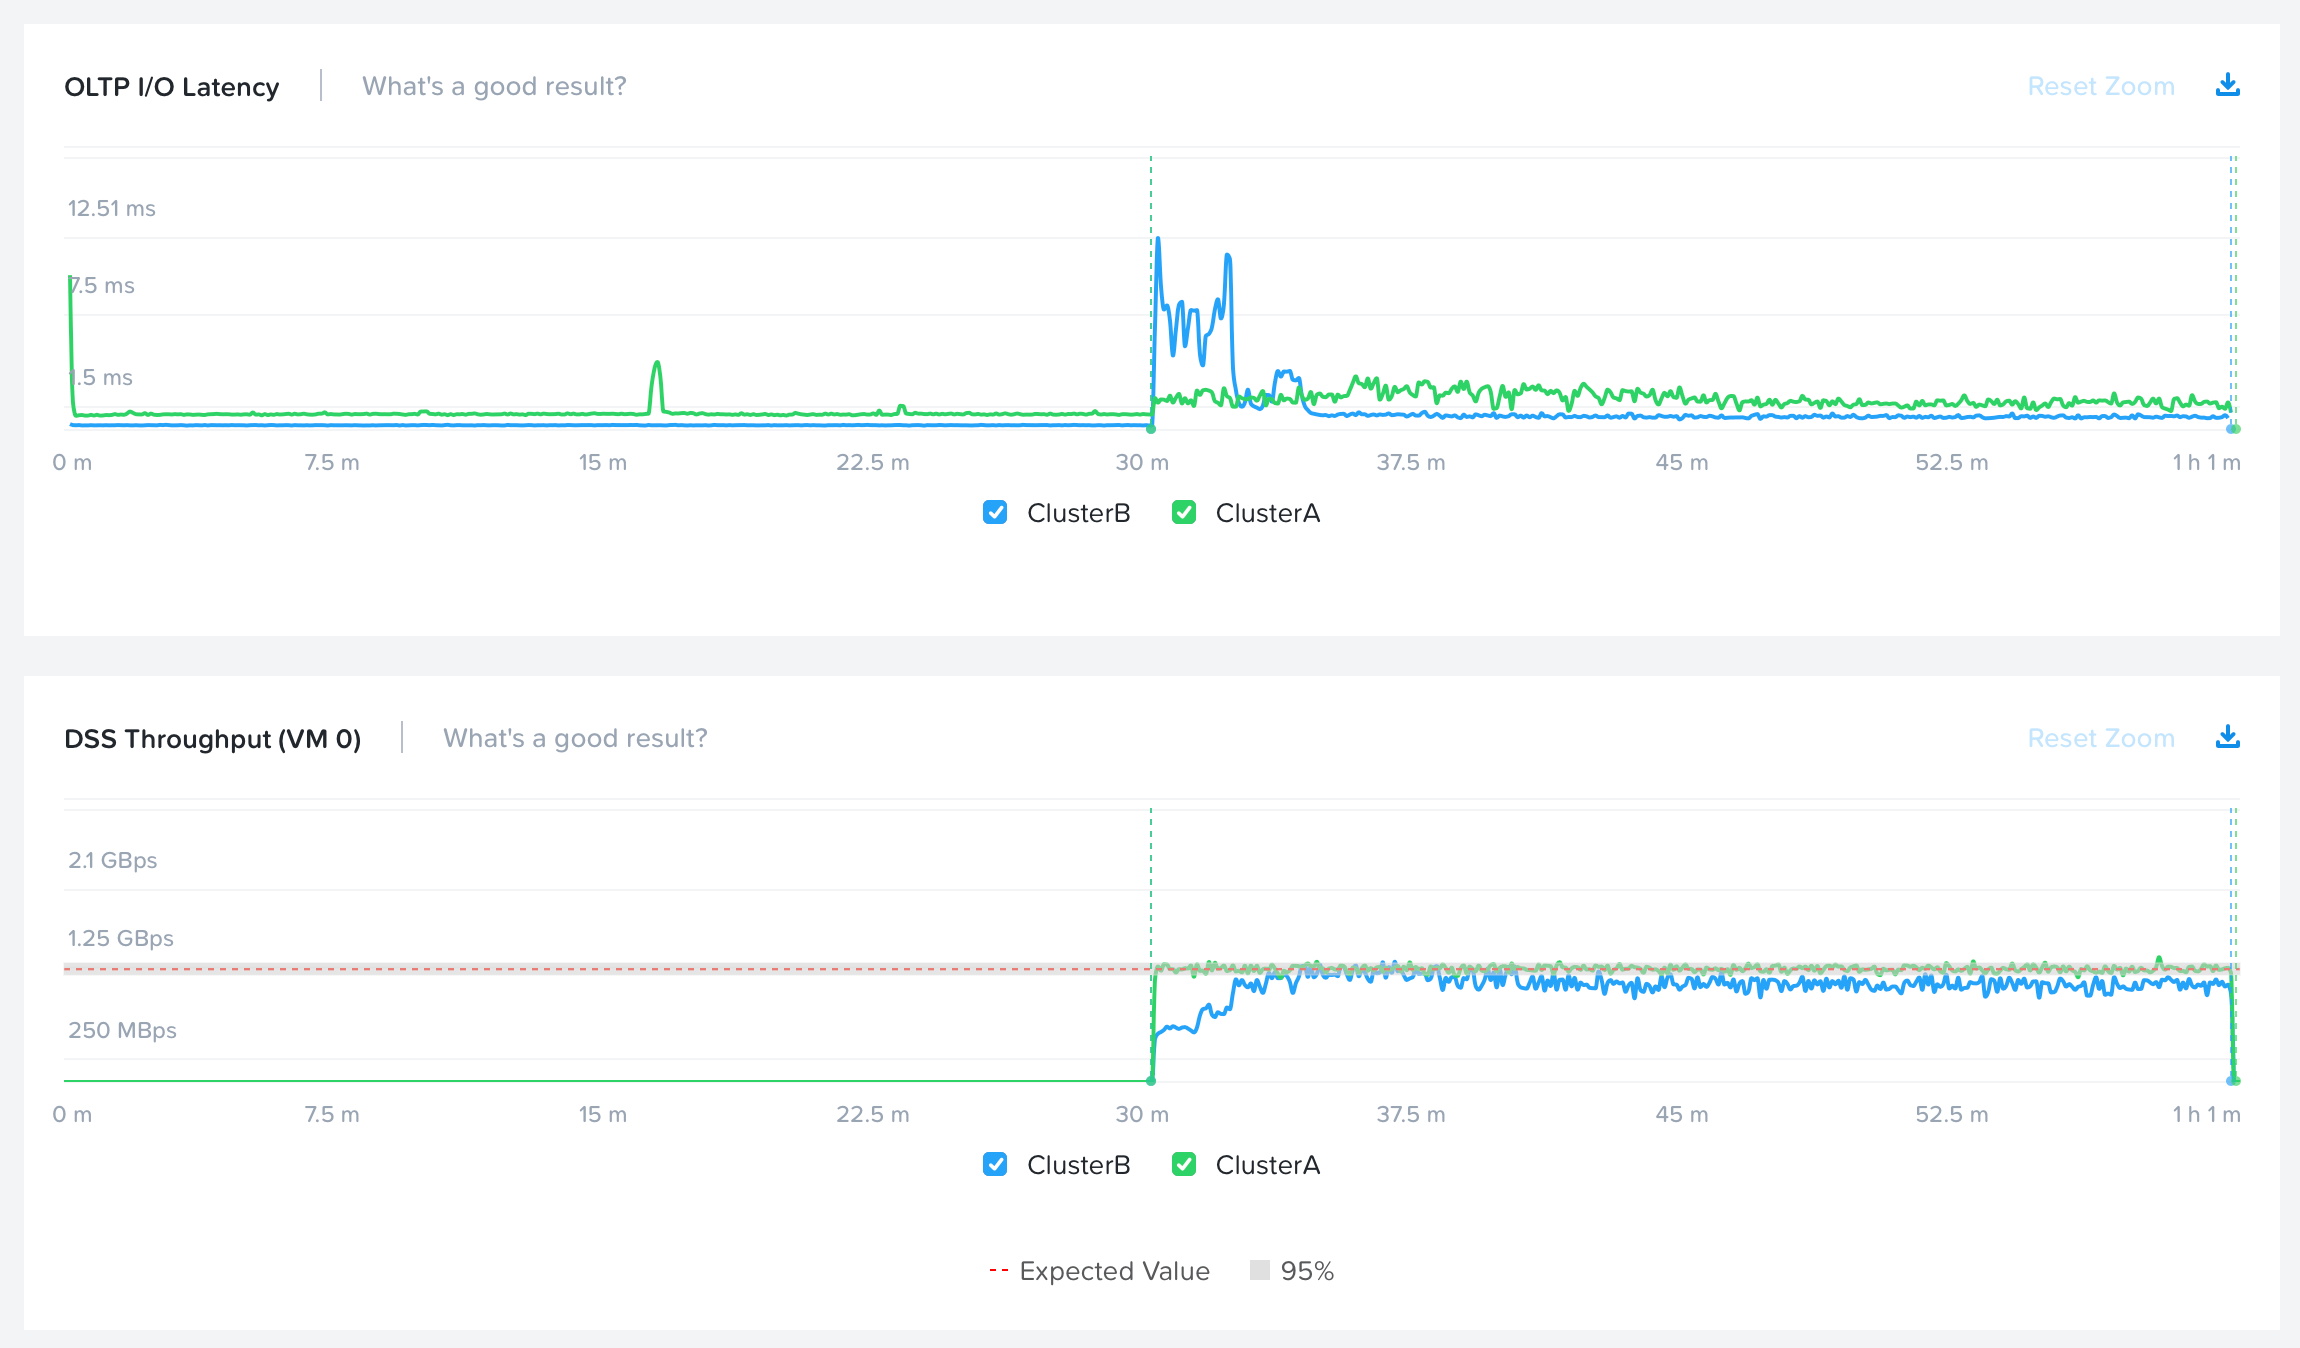Open DSS Throughput 'What's a good result?' link
The height and width of the screenshot is (1348, 2300).
pos(575,739)
